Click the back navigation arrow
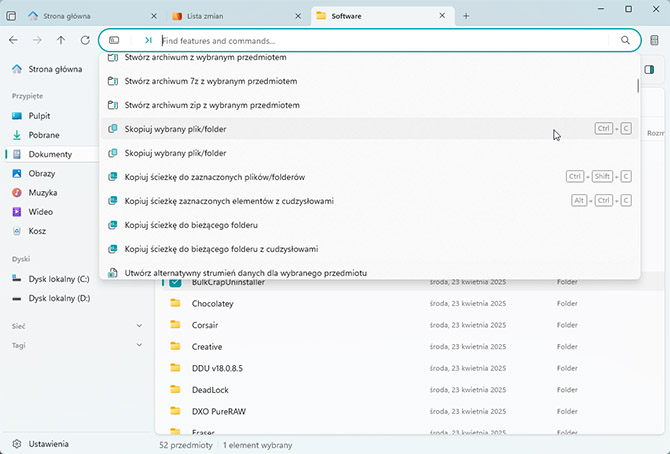 [x=13, y=40]
